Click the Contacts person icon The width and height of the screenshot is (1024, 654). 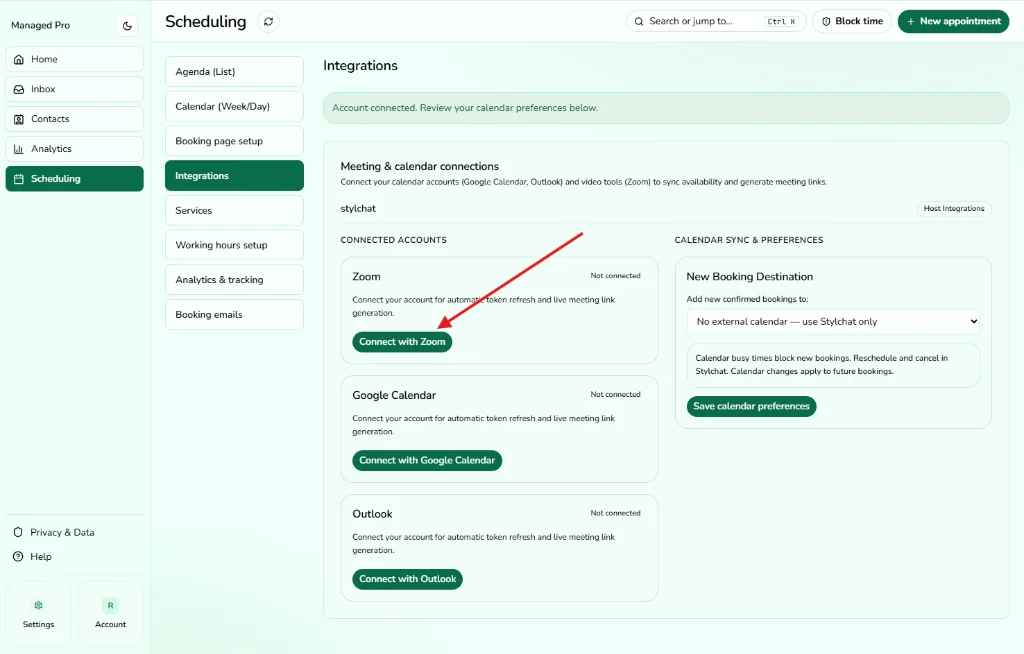coord(19,119)
